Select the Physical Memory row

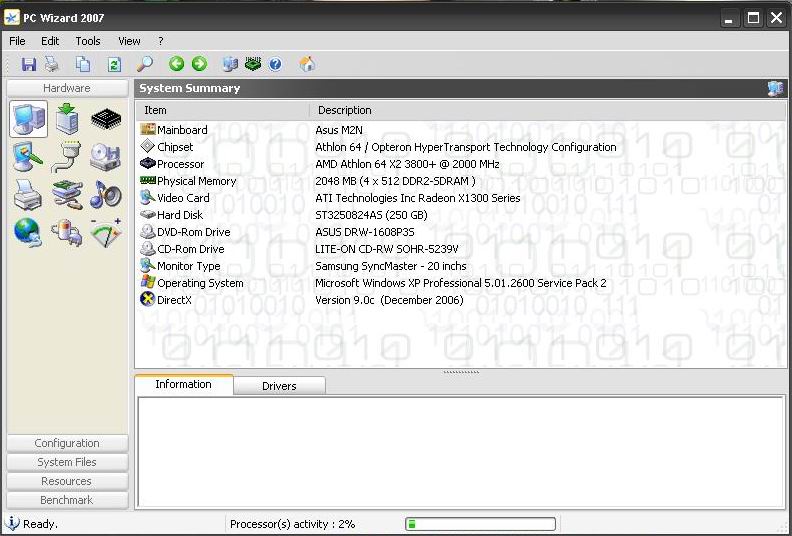(x=461, y=181)
